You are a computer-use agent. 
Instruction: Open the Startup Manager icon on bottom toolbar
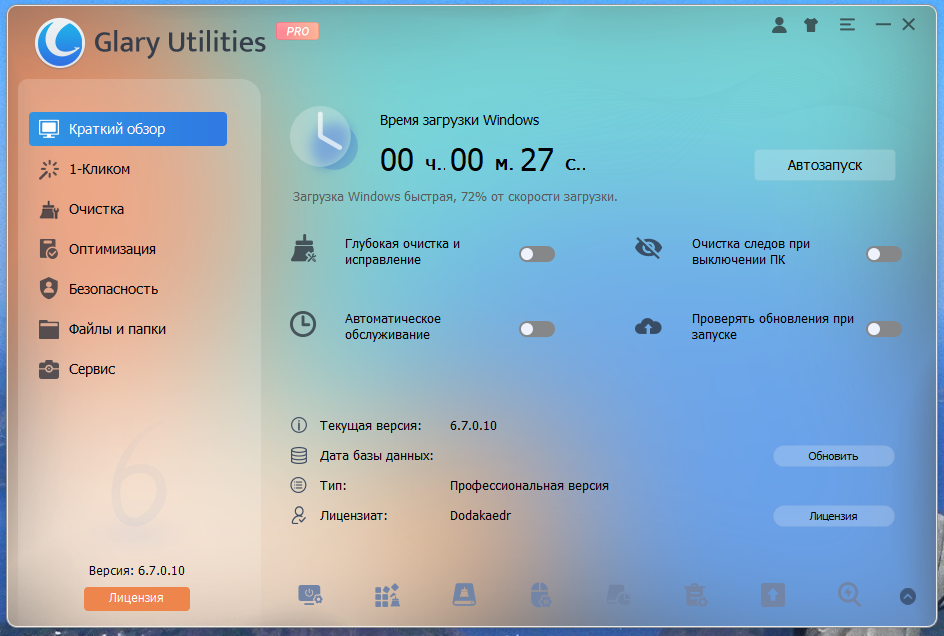point(309,594)
